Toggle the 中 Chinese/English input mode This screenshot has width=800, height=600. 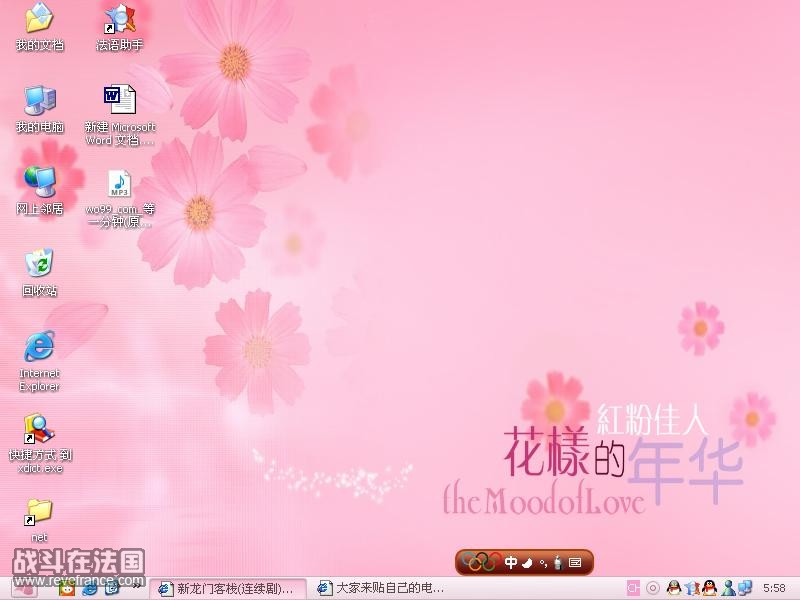click(511, 563)
